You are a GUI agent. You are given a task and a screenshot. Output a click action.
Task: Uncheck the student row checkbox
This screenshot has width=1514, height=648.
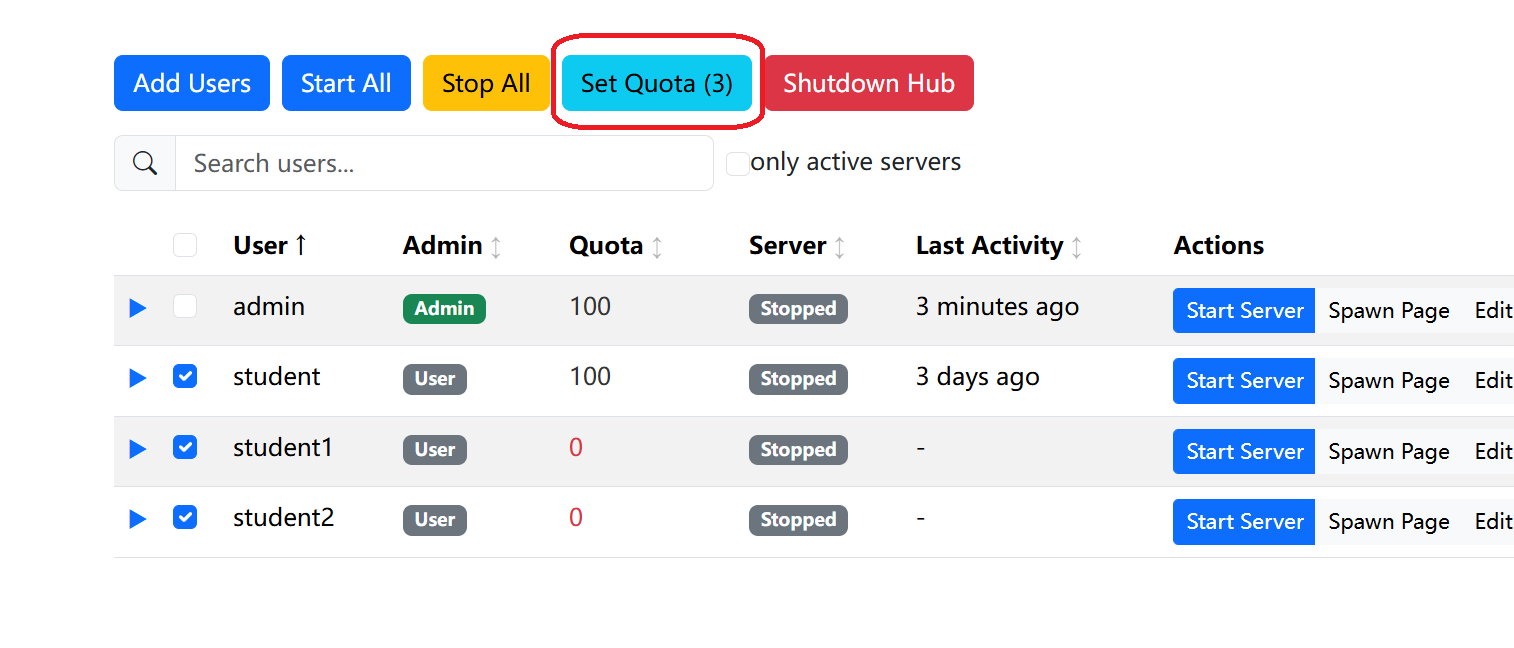pyautogui.click(x=185, y=376)
